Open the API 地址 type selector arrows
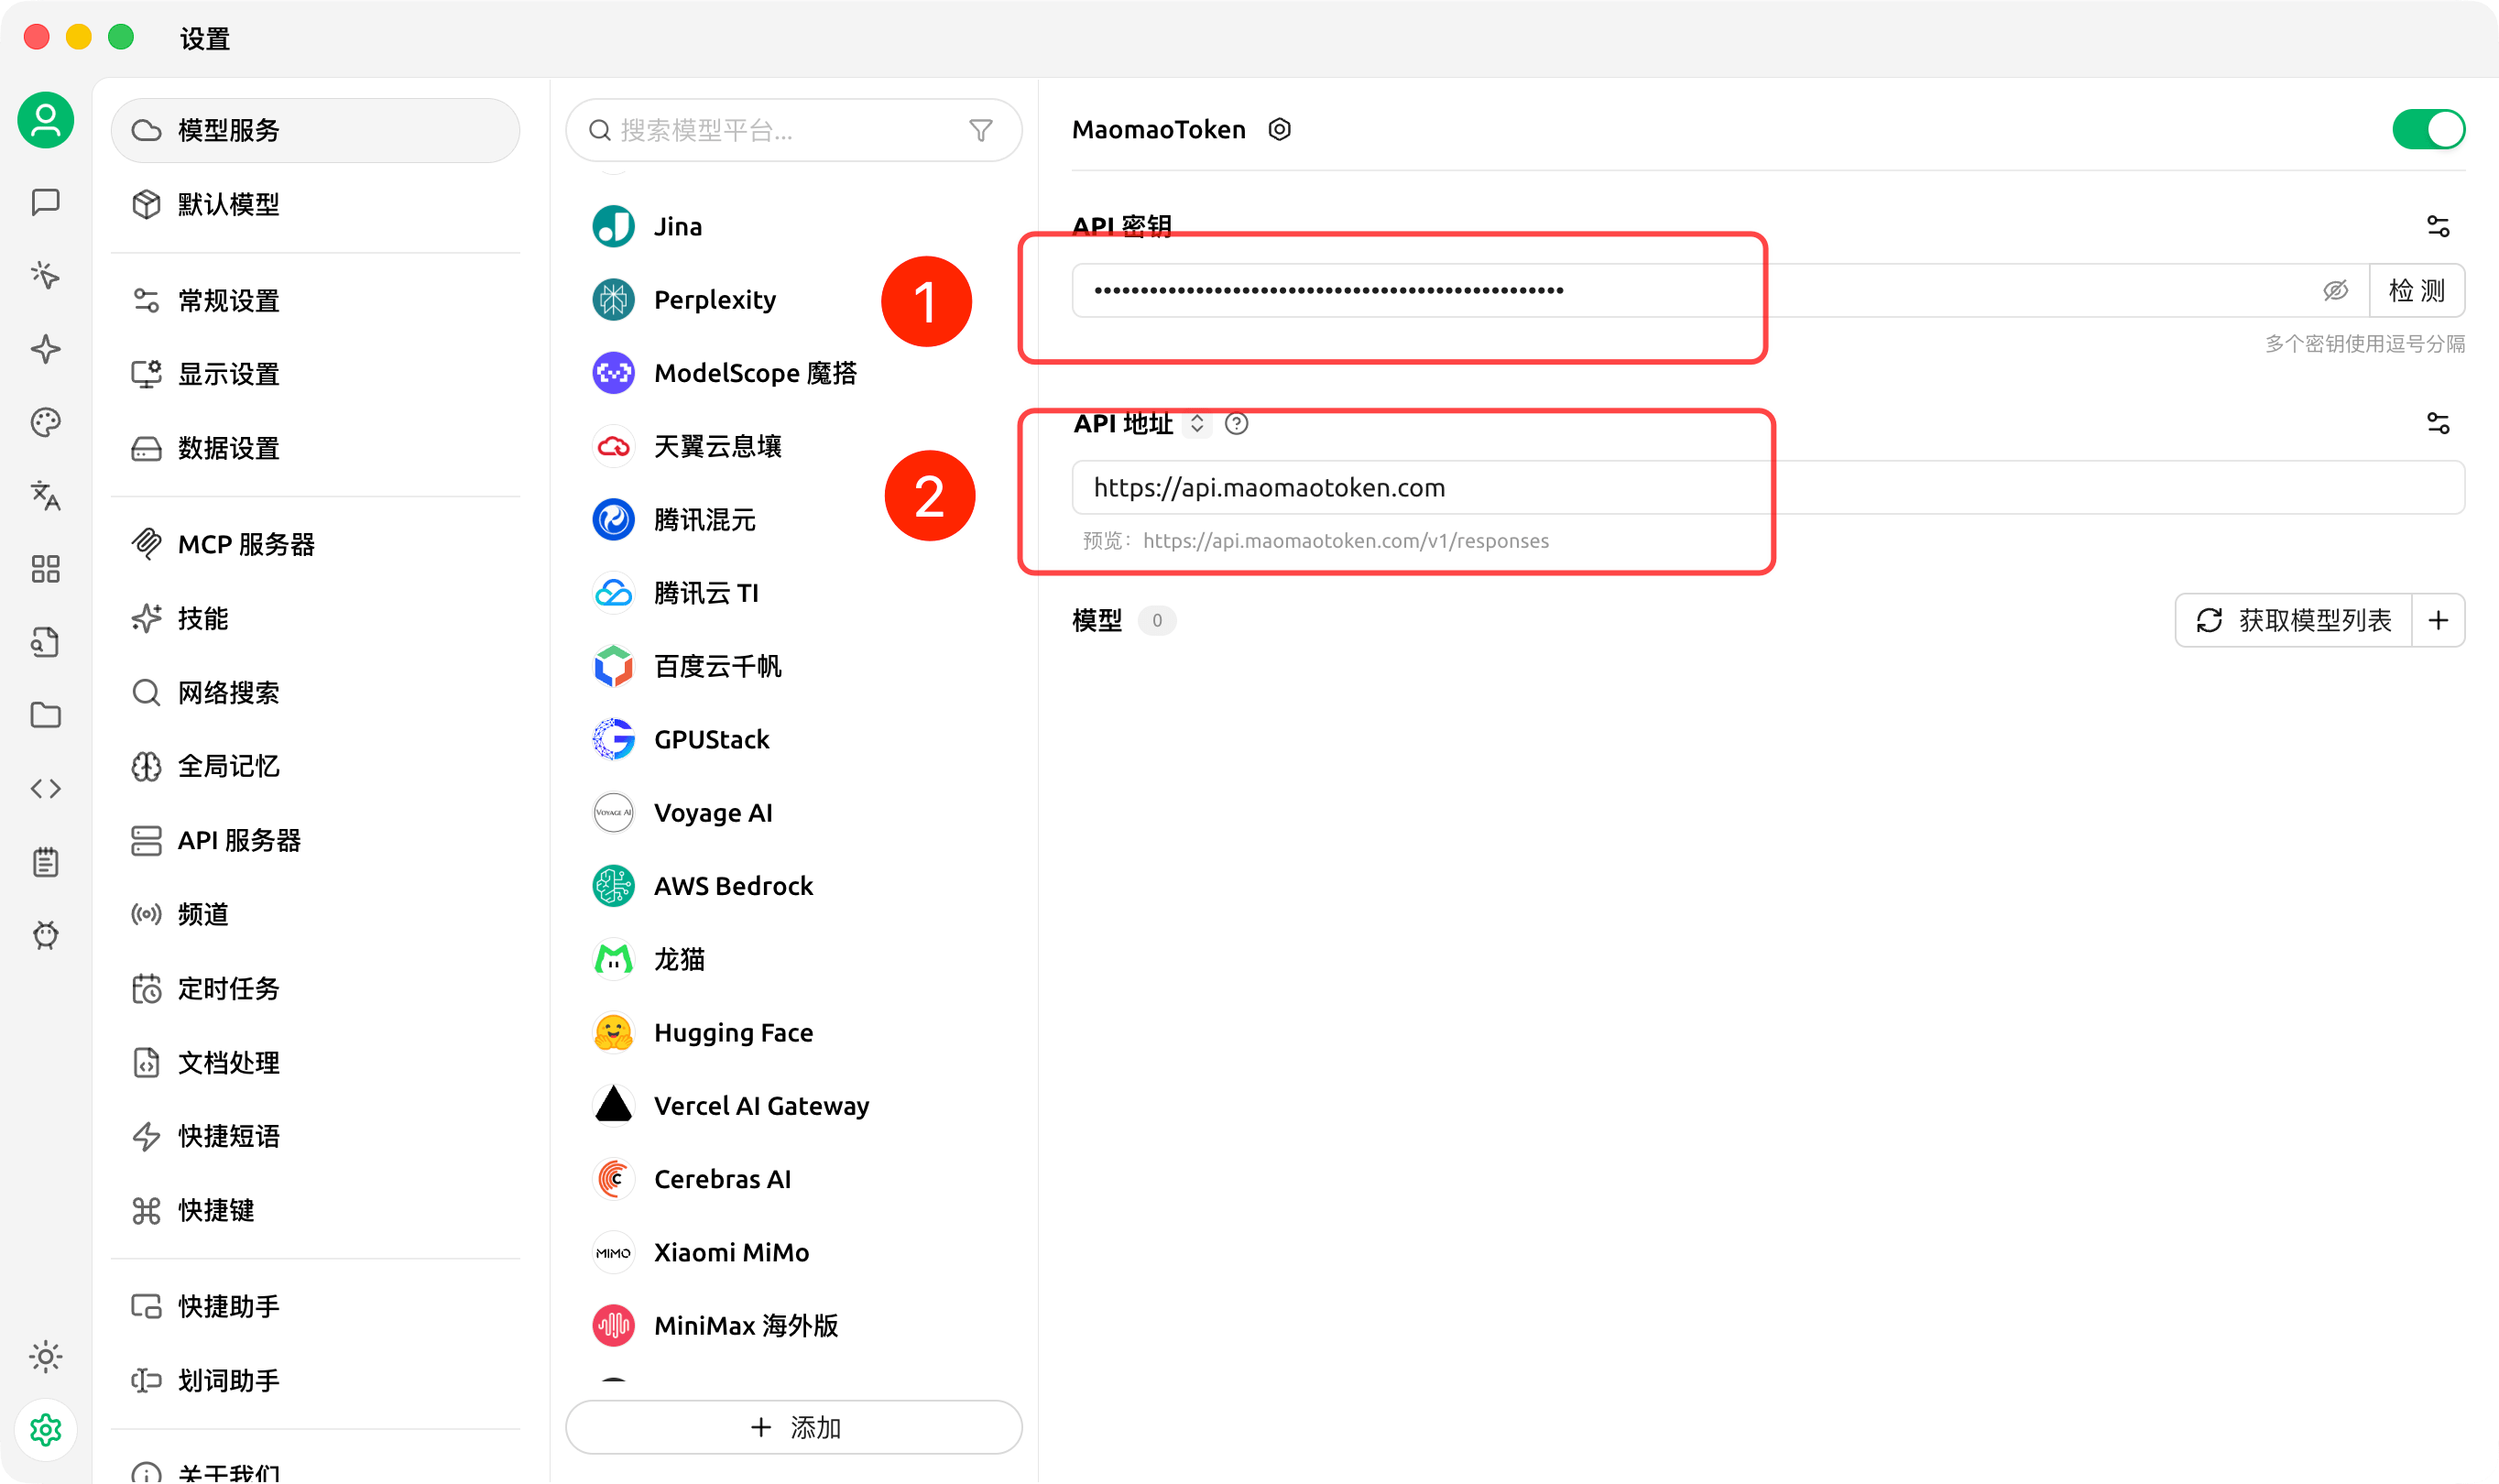Viewport: 2499px width, 1484px height. click(x=1197, y=423)
